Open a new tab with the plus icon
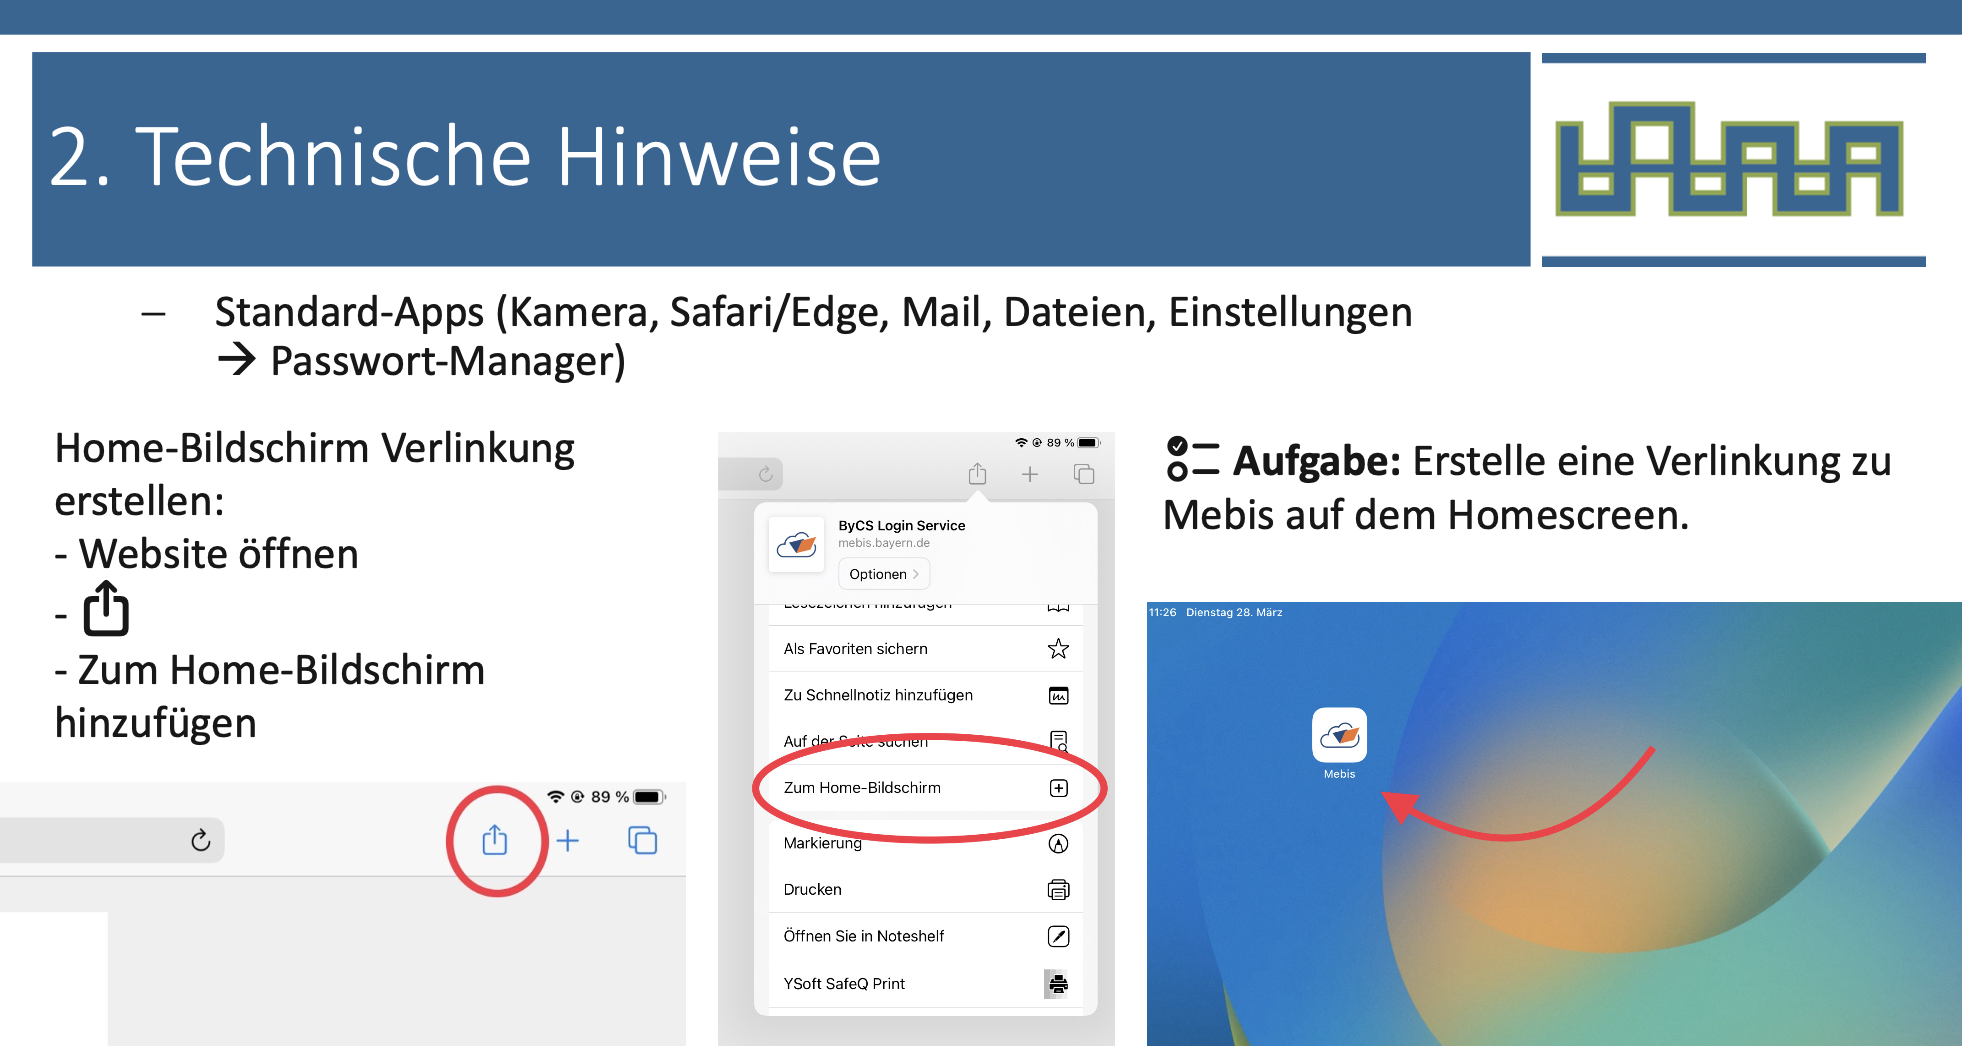 click(568, 840)
